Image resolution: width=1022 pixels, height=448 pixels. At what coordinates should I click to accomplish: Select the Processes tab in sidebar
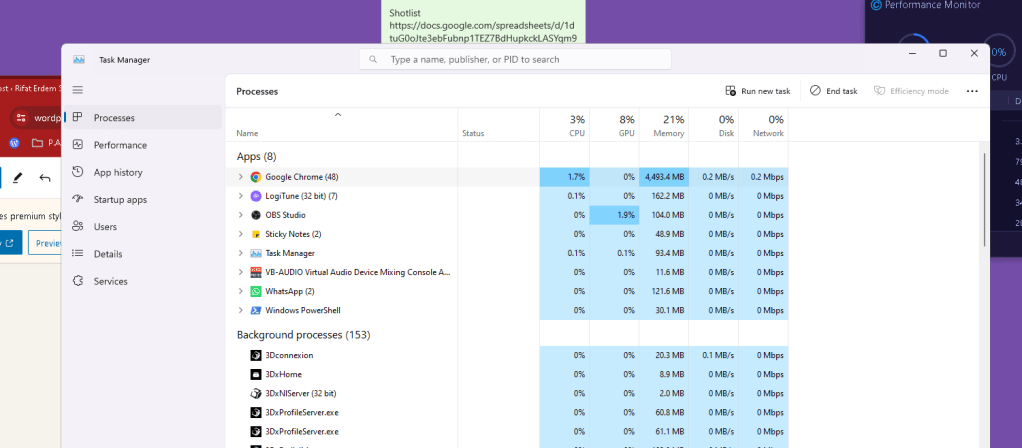coord(143,118)
